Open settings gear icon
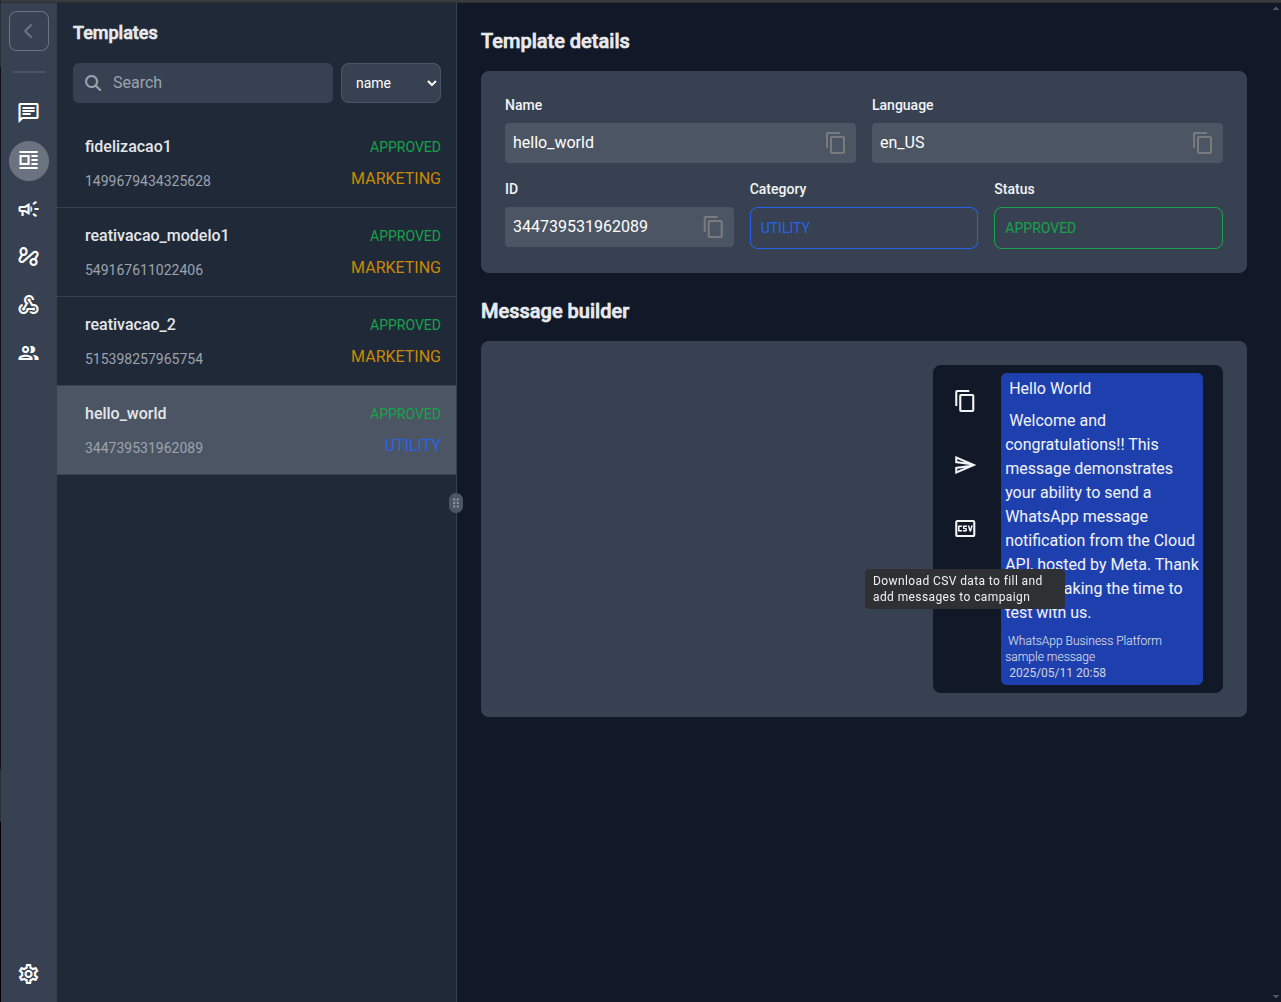Image resolution: width=1281 pixels, height=1002 pixels. pyautogui.click(x=29, y=974)
